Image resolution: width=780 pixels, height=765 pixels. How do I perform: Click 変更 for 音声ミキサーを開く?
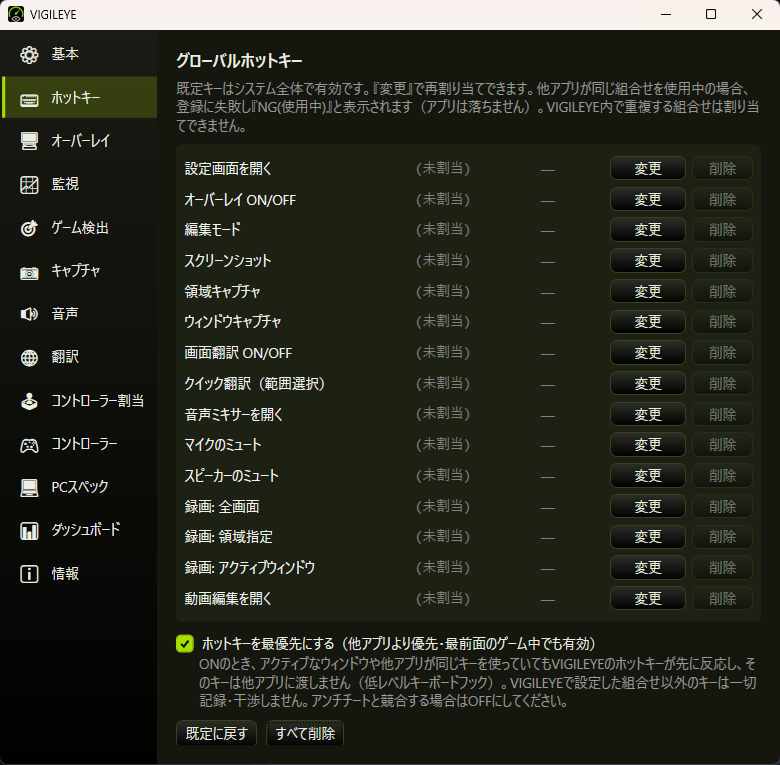point(648,414)
